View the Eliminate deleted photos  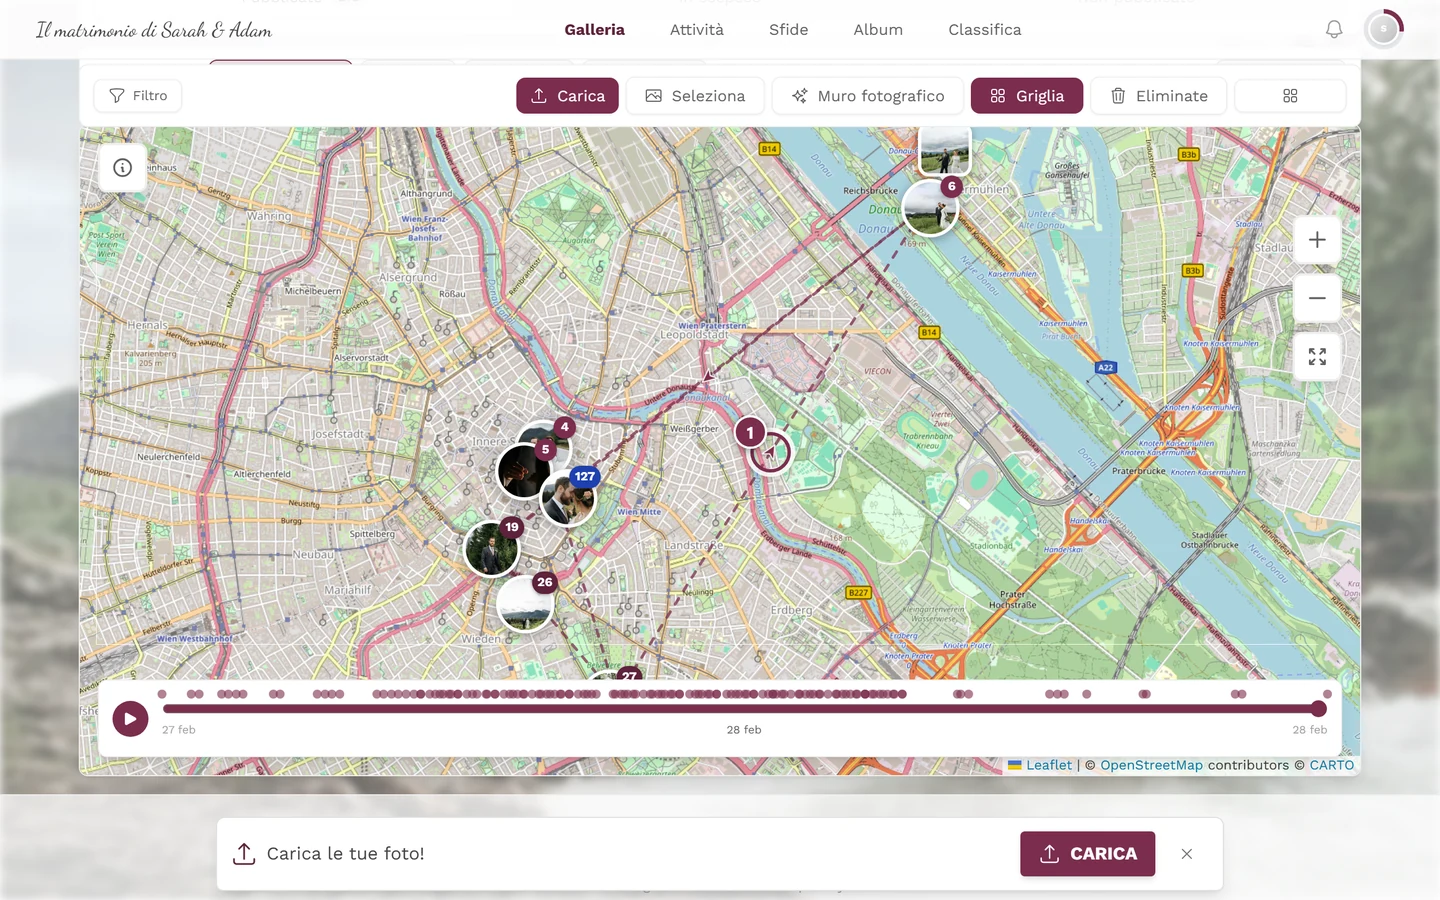click(1158, 96)
